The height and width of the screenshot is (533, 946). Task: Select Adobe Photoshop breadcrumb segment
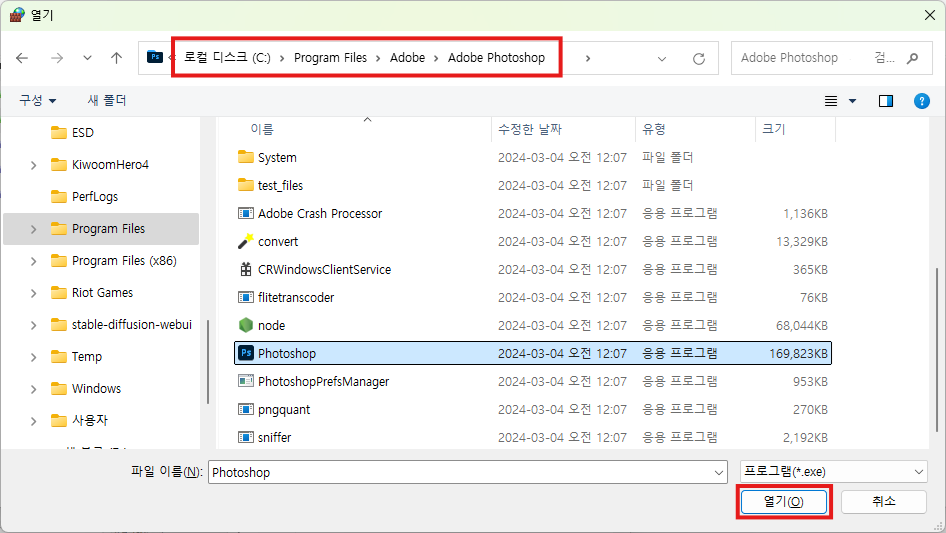click(x=496, y=57)
